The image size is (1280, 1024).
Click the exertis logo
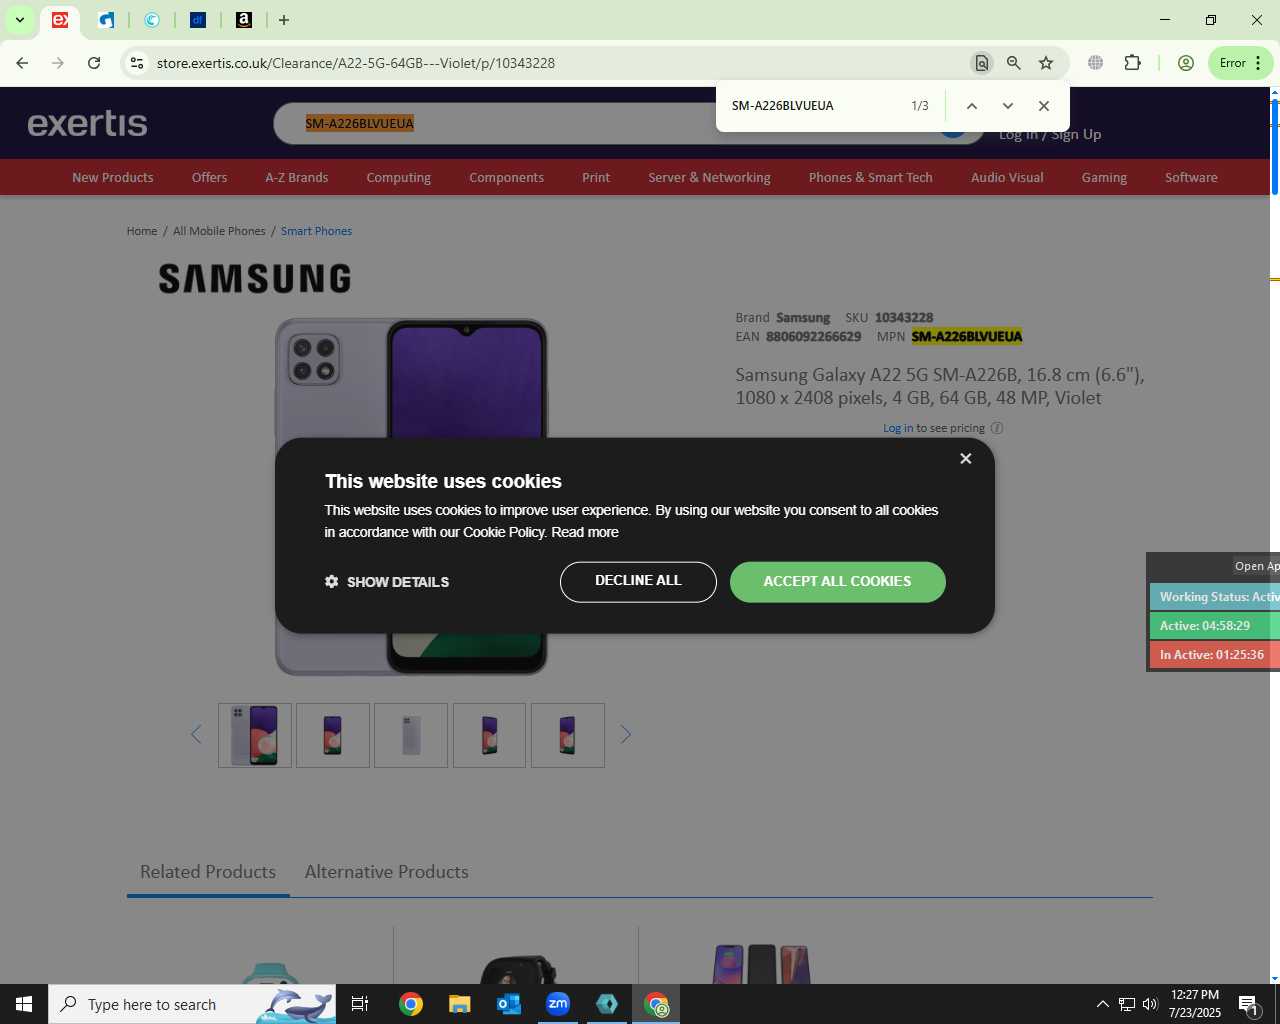[x=87, y=123]
